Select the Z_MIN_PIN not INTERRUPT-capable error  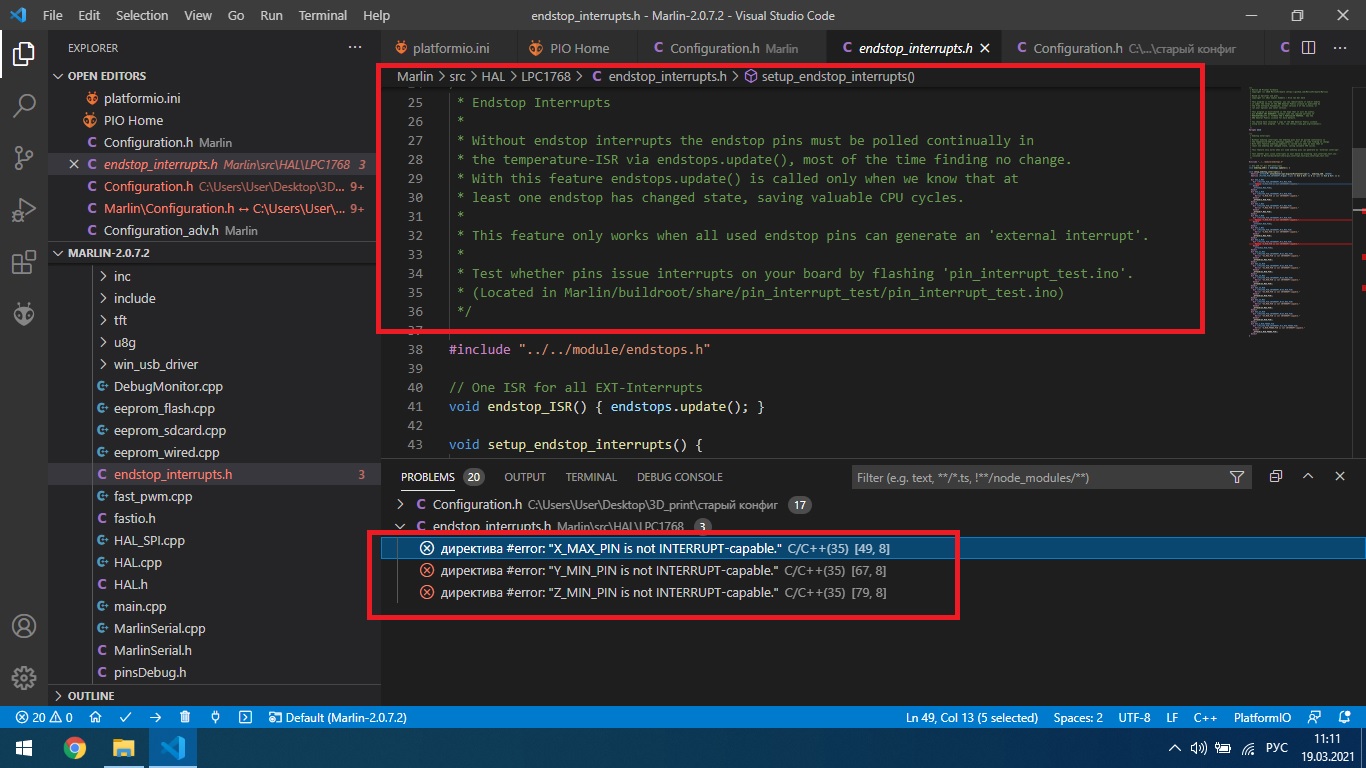pyautogui.click(x=873, y=592)
